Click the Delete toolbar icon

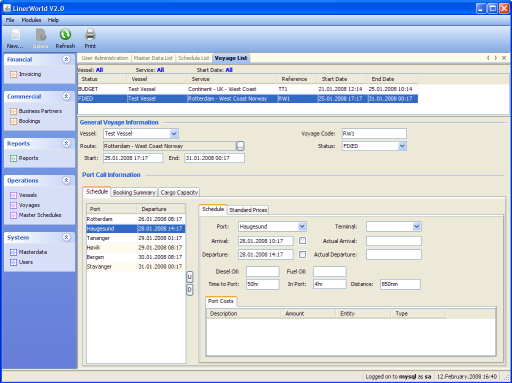[x=41, y=38]
